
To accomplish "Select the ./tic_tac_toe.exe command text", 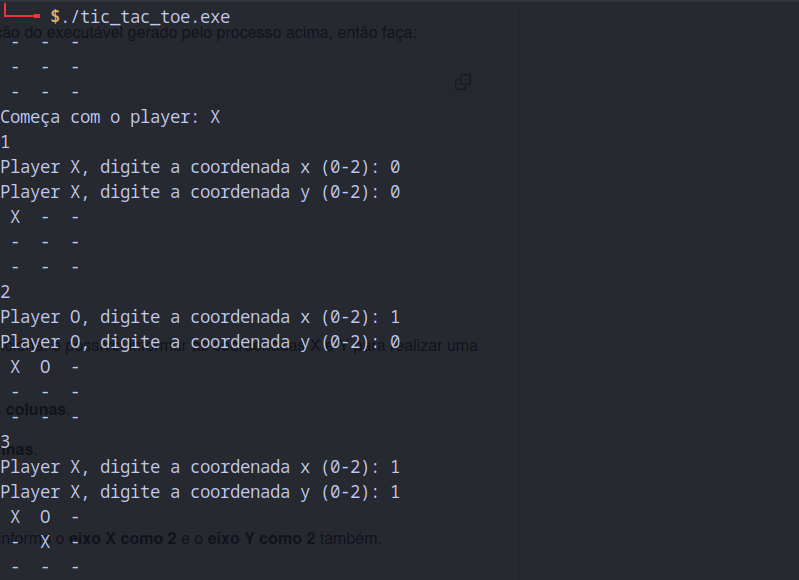I will [146, 17].
